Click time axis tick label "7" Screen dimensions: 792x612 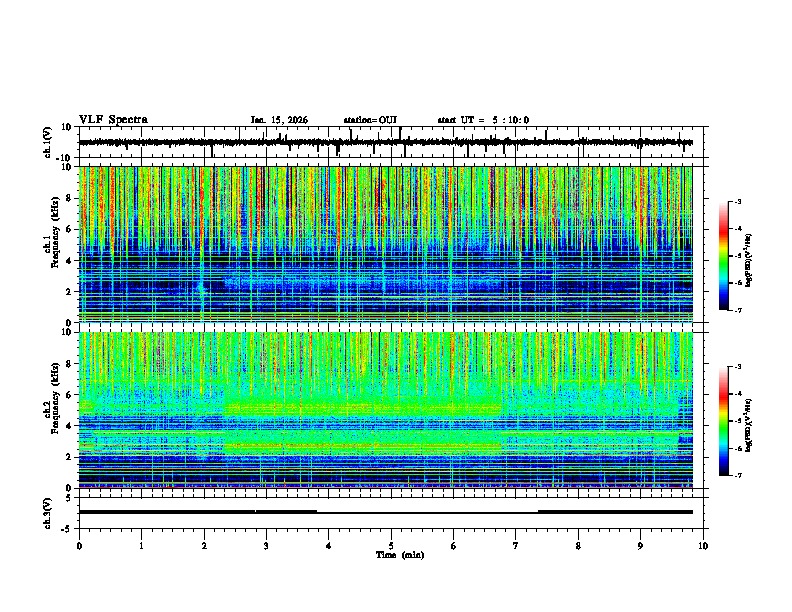[516, 546]
